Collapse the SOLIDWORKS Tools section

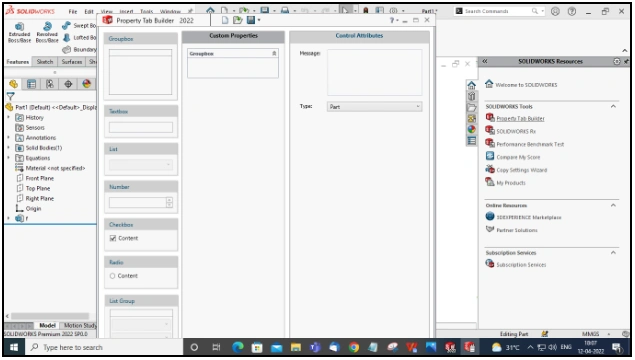[613, 107]
